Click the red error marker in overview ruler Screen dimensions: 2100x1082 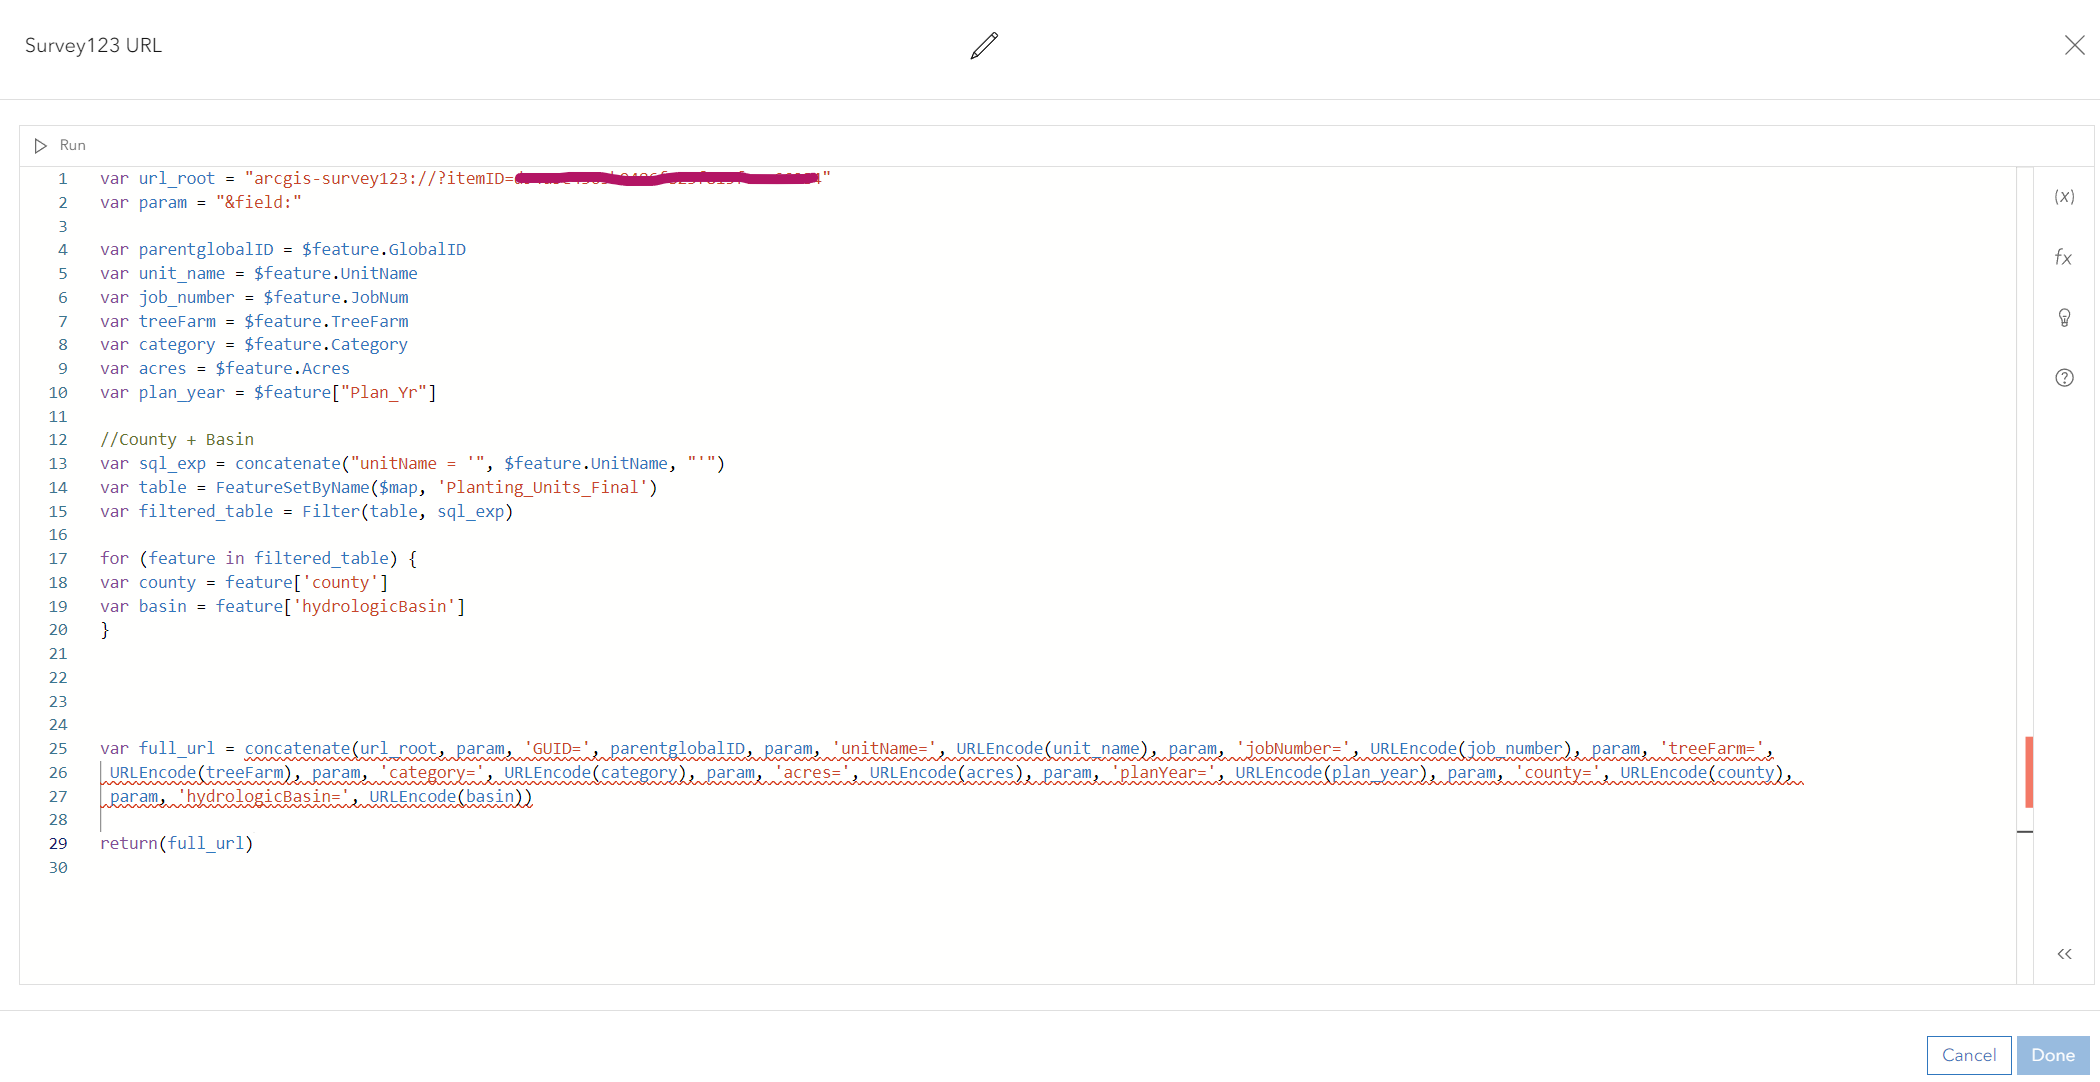point(2029,772)
